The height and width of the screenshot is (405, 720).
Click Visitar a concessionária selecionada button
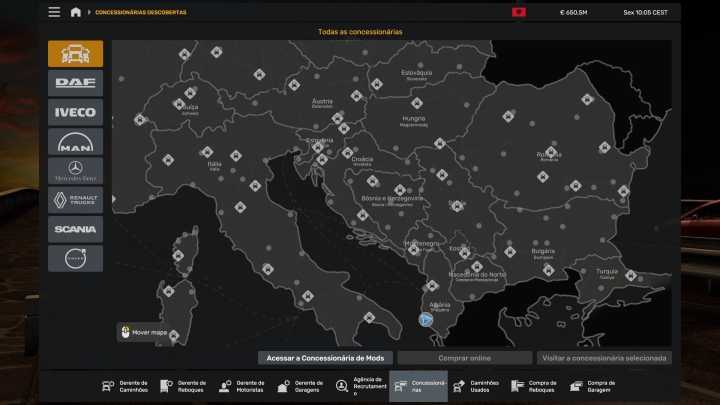pyautogui.click(x=604, y=358)
